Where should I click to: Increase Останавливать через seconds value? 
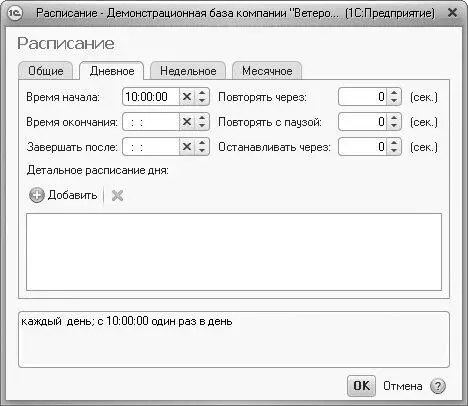[394, 143]
